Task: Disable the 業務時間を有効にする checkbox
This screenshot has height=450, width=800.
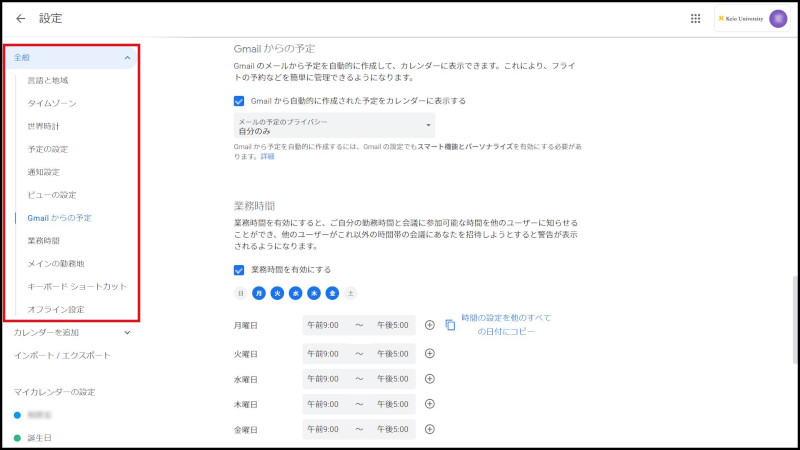Action: pyautogui.click(x=239, y=269)
